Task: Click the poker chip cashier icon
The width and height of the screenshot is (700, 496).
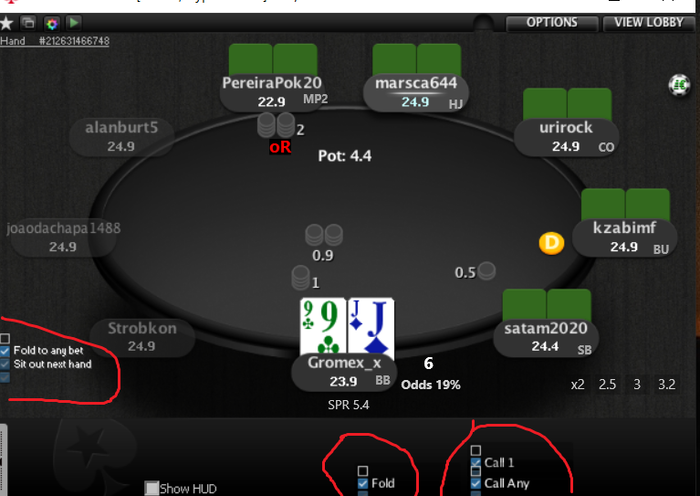Action: pos(679,84)
